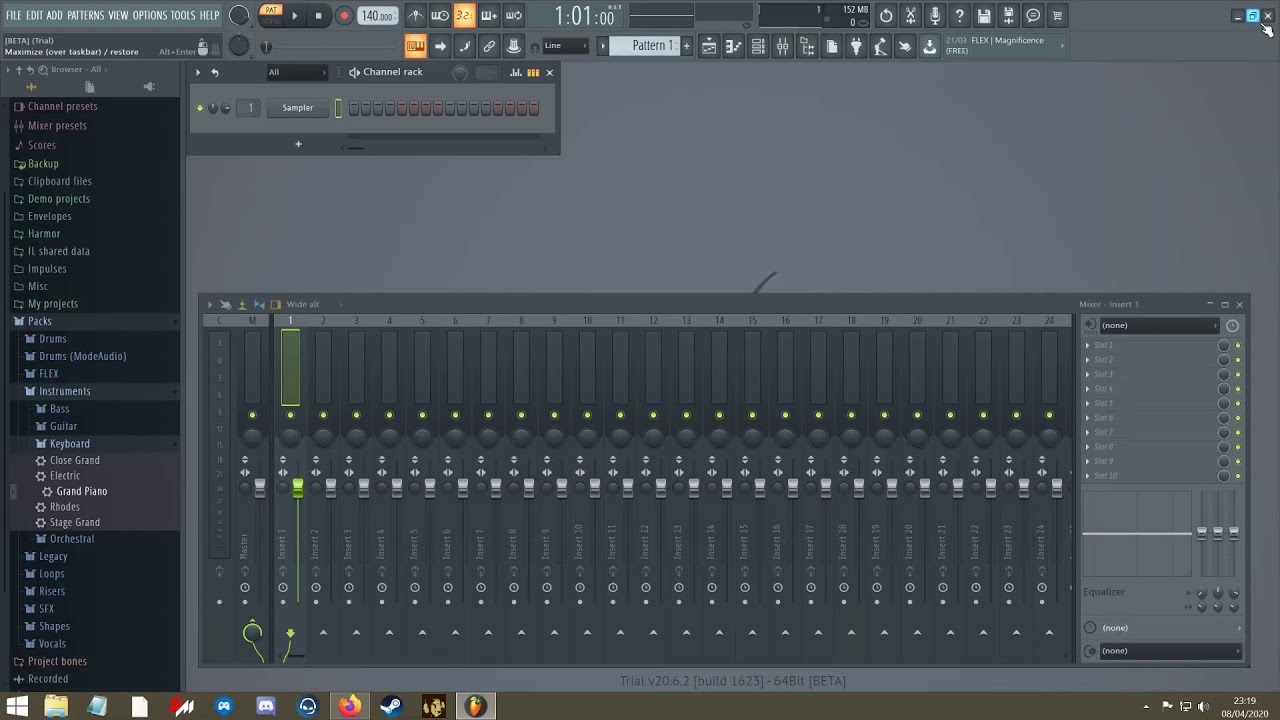The width and height of the screenshot is (1280, 720).
Task: Save the project with the floppy icon
Action: (984, 16)
